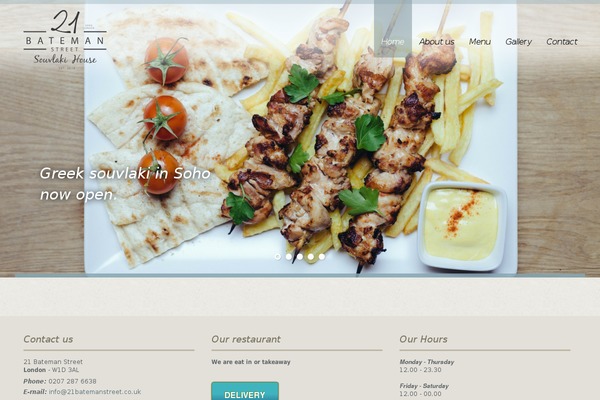Image resolution: width=600 pixels, height=400 pixels.
Task: Go to the About us page
Action: (437, 41)
